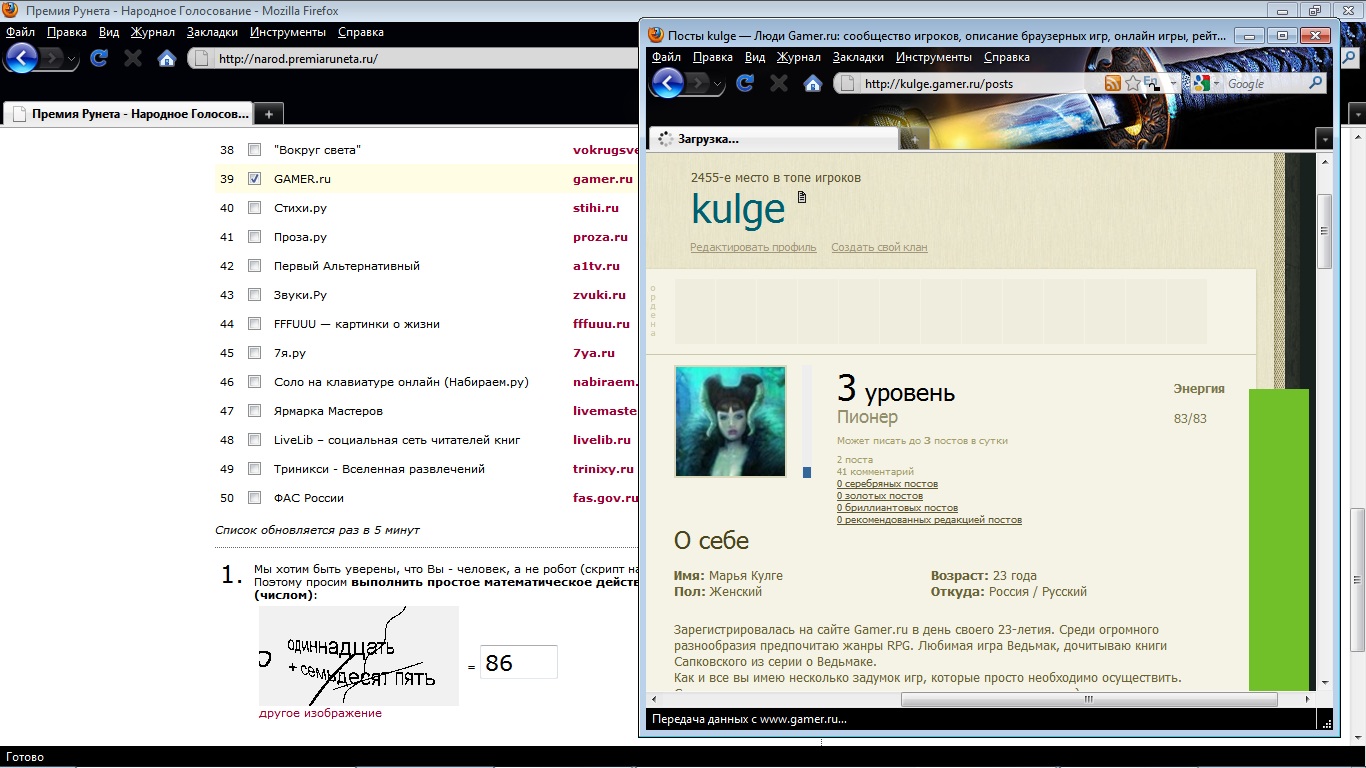Check the Ярмарка Мастеров checkbox
This screenshot has width=1366, height=768.
coord(254,411)
